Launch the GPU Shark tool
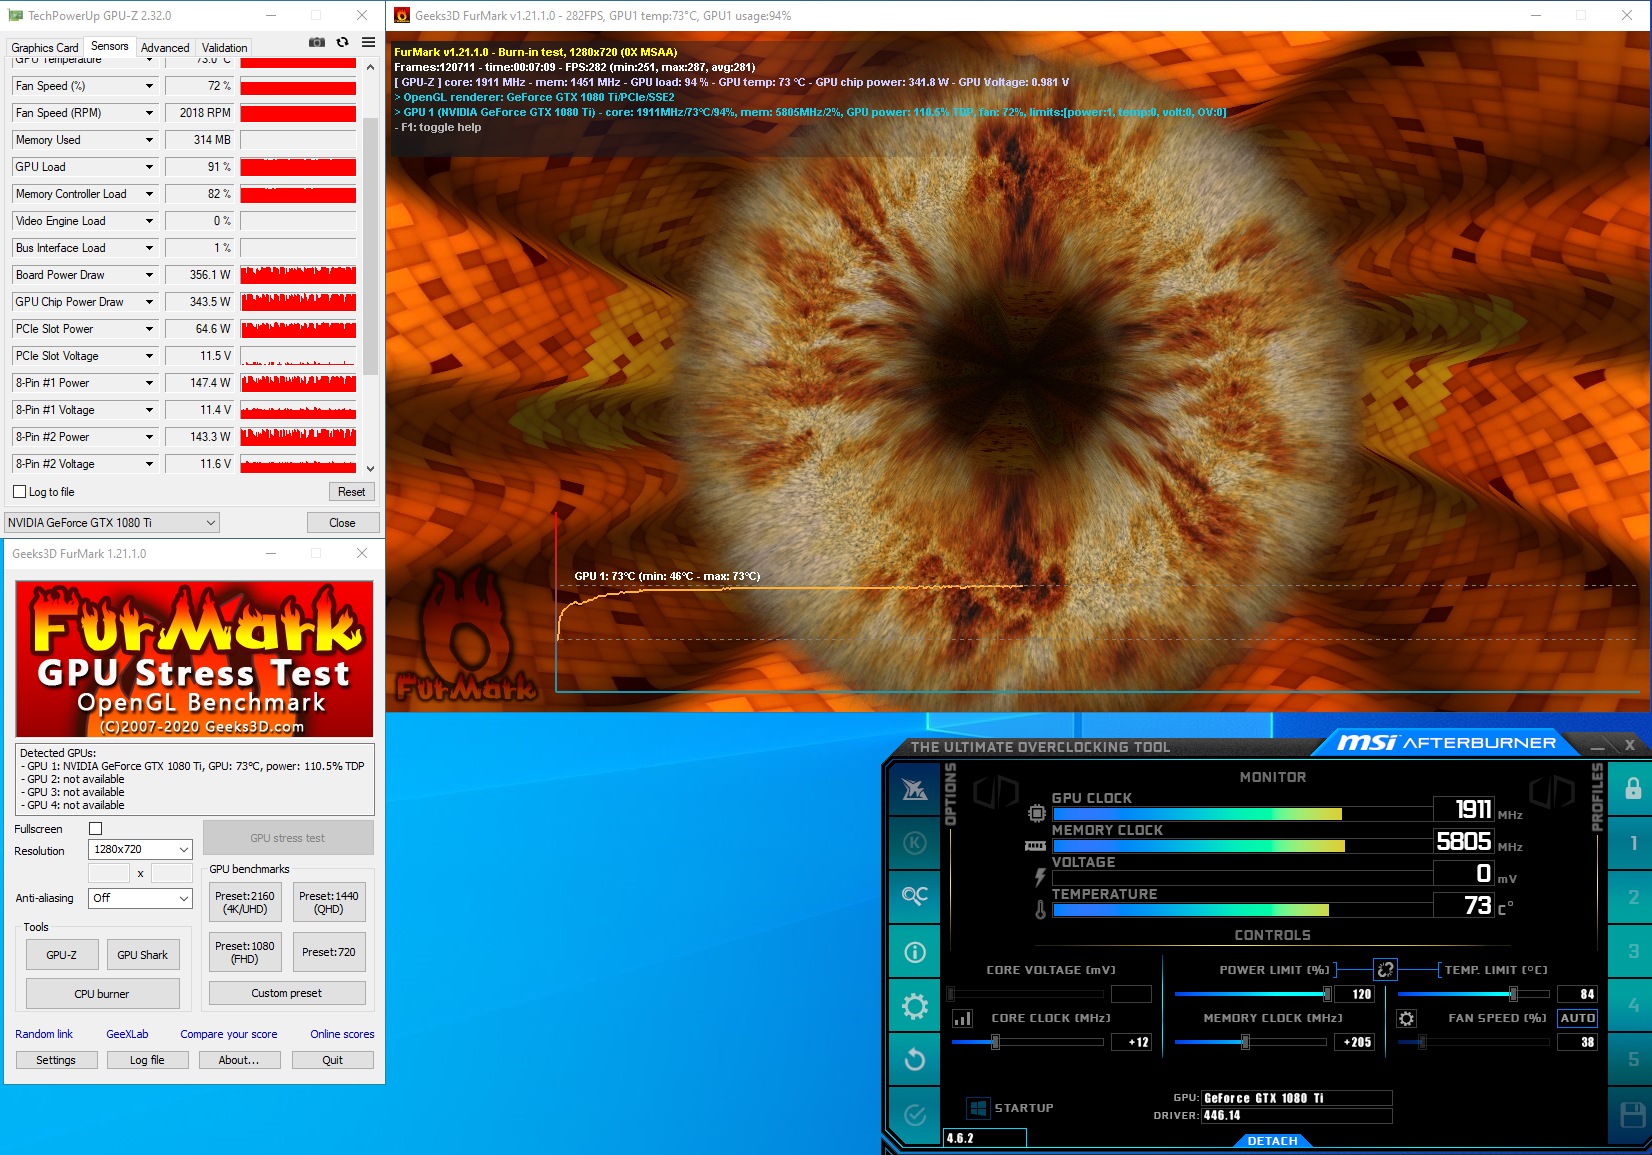Image resolution: width=1652 pixels, height=1155 pixels. pos(143,955)
